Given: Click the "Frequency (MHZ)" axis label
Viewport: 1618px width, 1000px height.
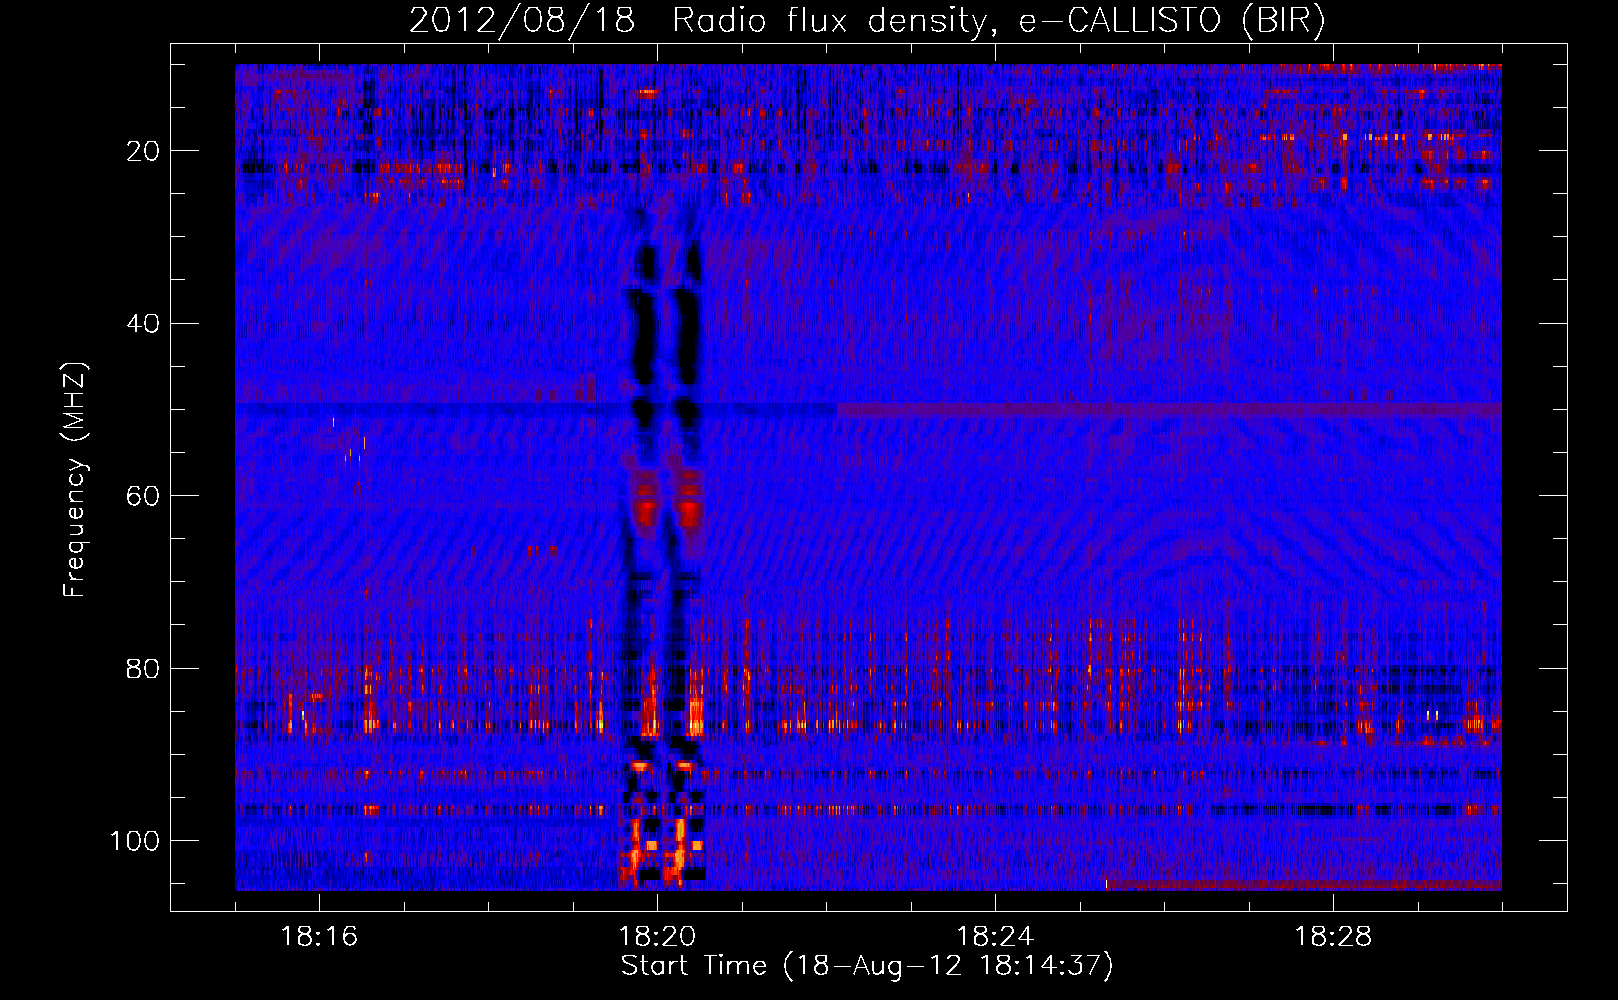Looking at the screenshot, I should pos(76,480).
